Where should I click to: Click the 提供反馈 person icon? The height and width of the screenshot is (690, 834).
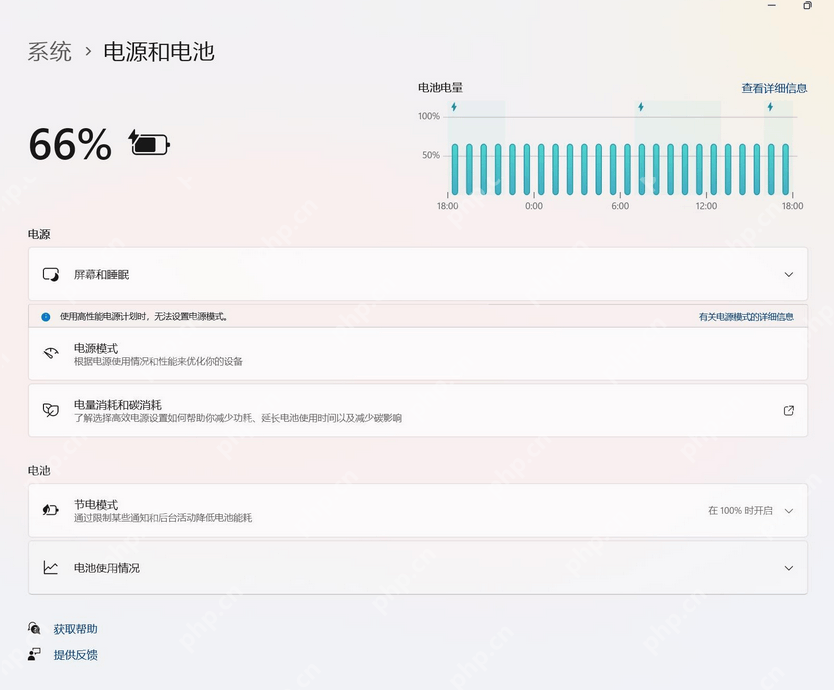[x=34, y=654]
